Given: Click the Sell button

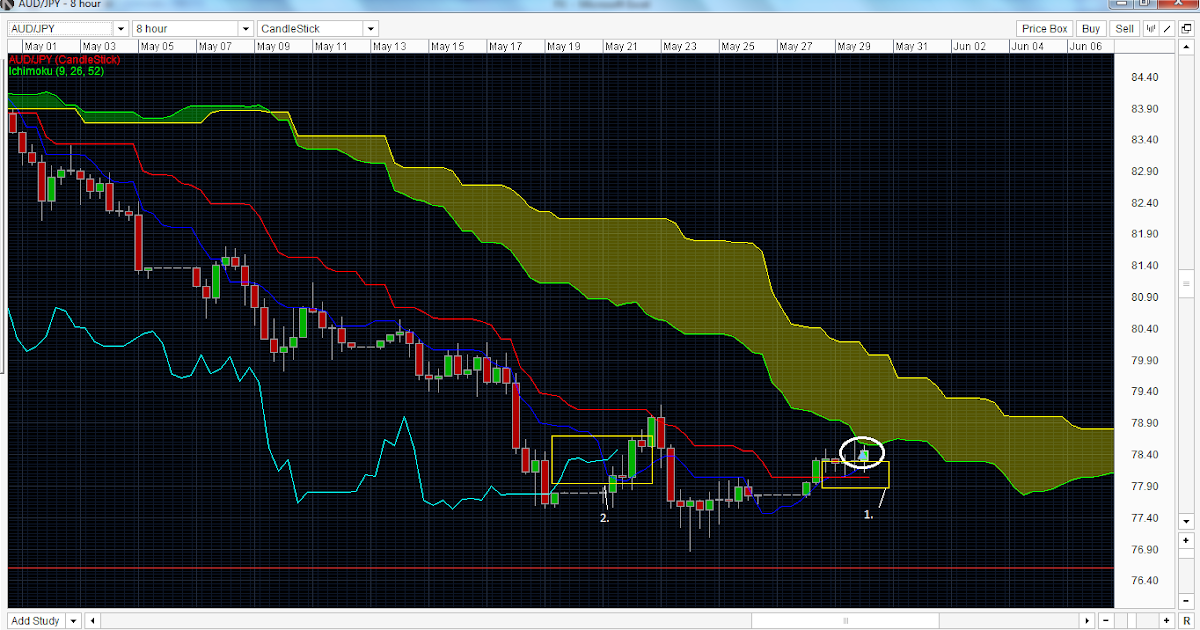Looking at the screenshot, I should [1125, 29].
